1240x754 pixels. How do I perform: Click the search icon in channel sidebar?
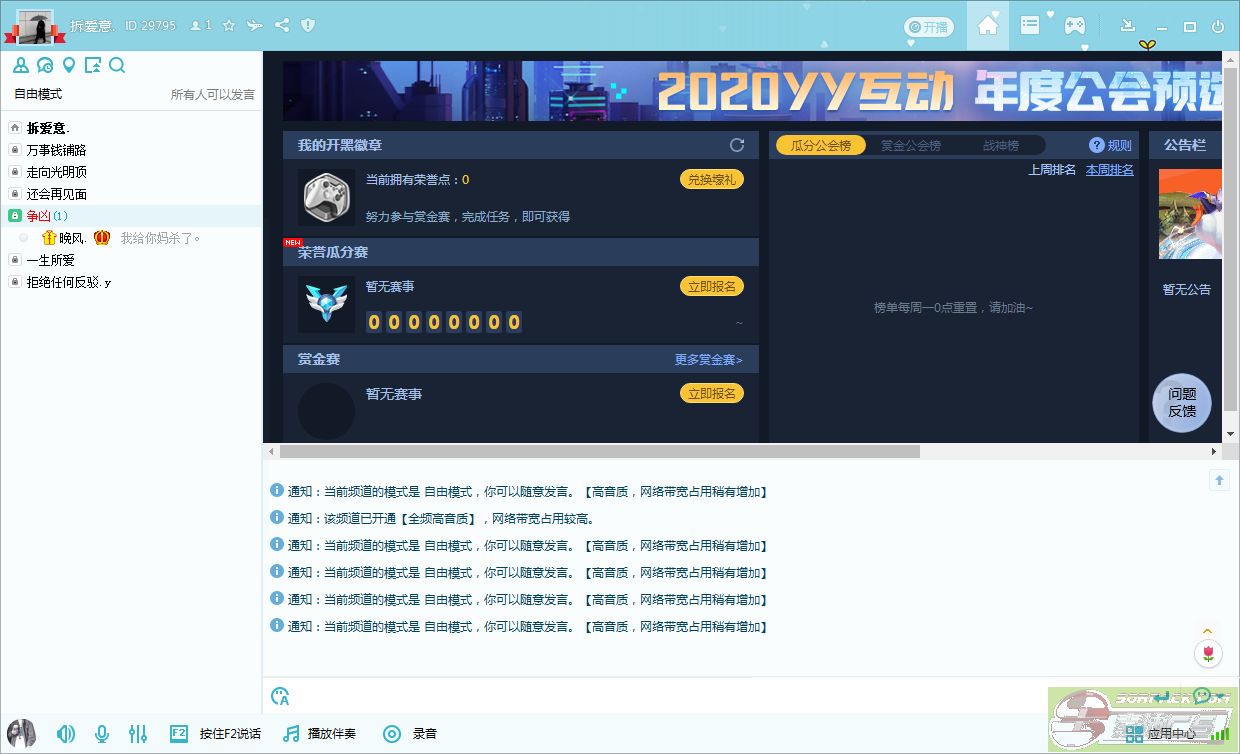(x=117, y=66)
